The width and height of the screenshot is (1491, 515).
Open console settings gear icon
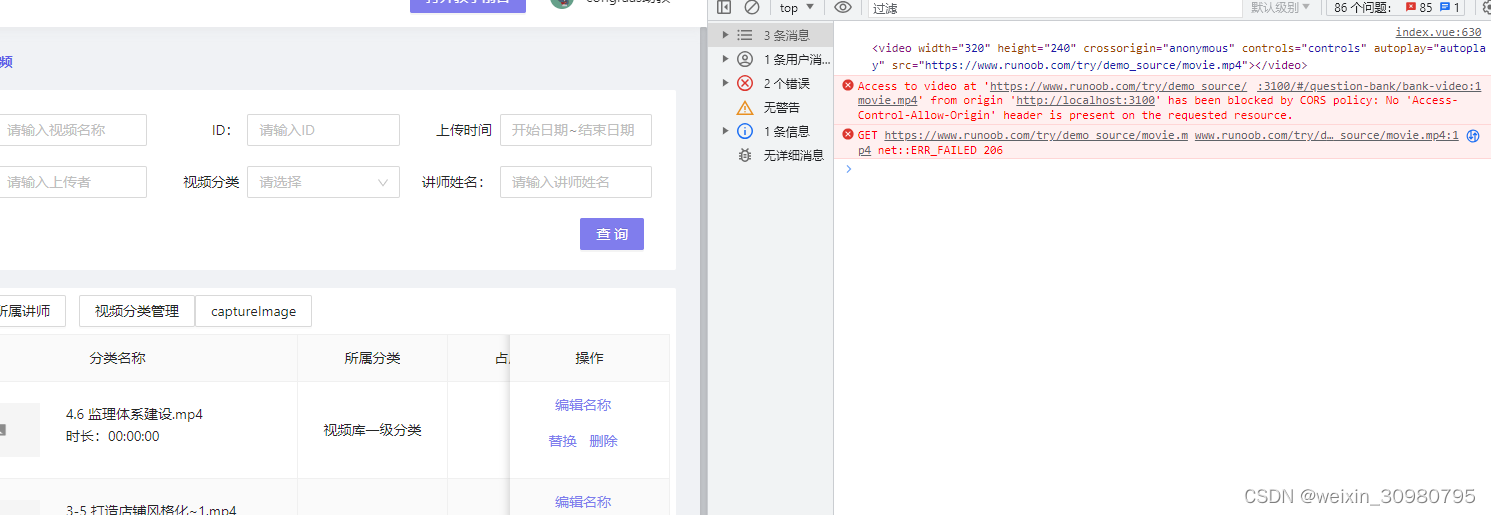pos(1486,7)
